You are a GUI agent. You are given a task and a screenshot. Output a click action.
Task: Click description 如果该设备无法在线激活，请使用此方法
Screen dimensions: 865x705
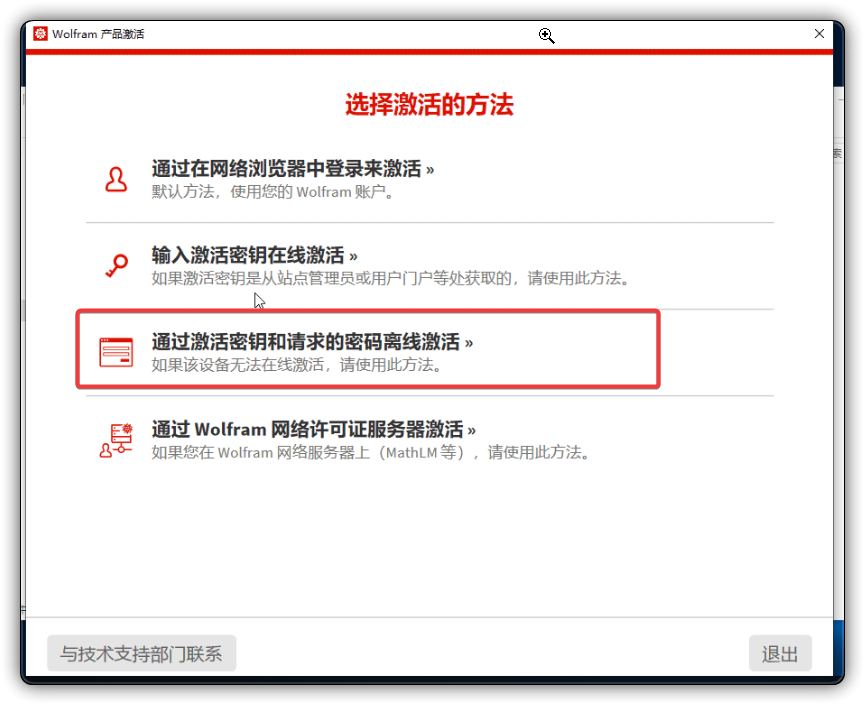(297, 365)
